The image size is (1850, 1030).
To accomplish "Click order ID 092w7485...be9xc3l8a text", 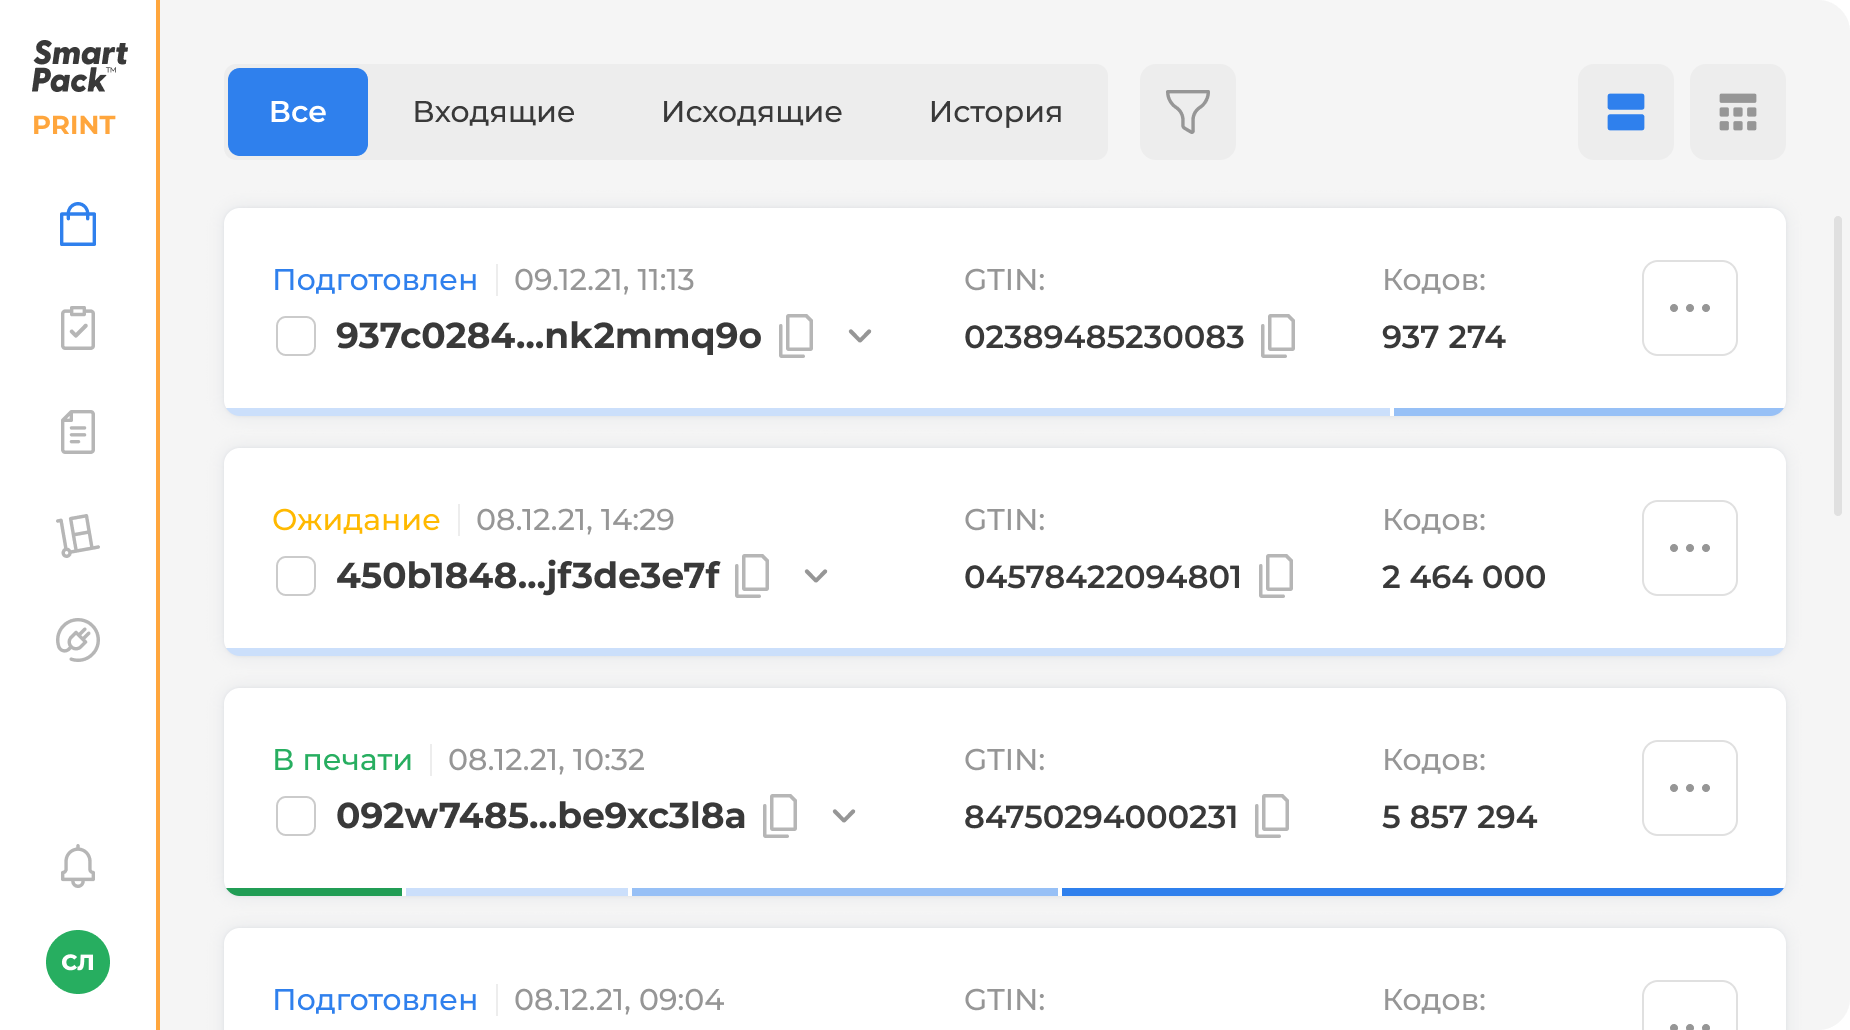I will click(541, 816).
